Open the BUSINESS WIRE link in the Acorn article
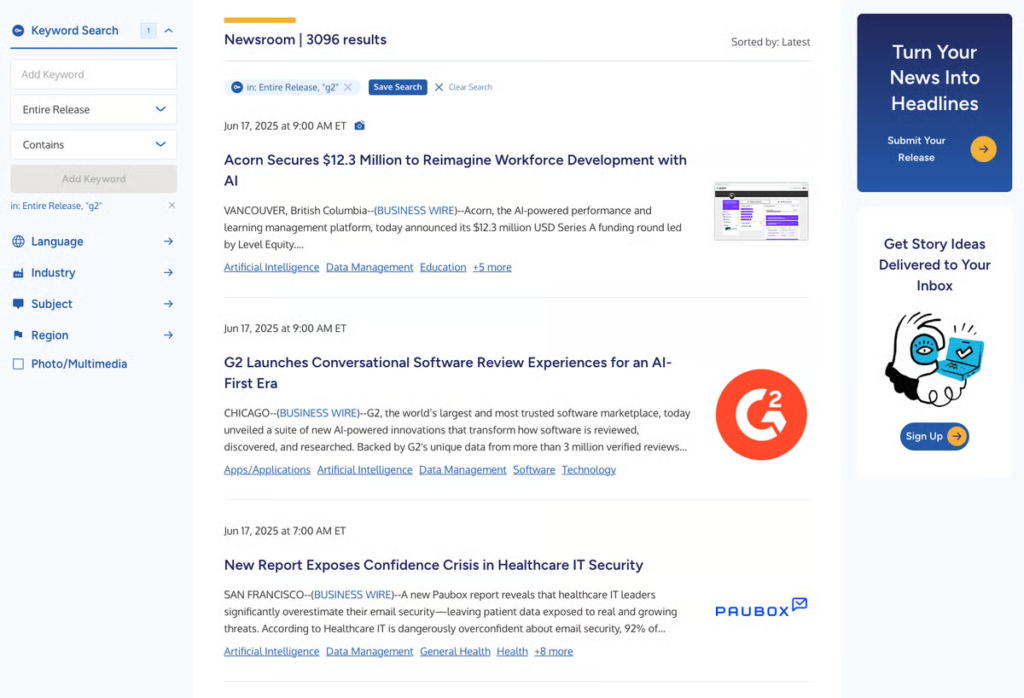This screenshot has height=698, width=1024. click(415, 210)
